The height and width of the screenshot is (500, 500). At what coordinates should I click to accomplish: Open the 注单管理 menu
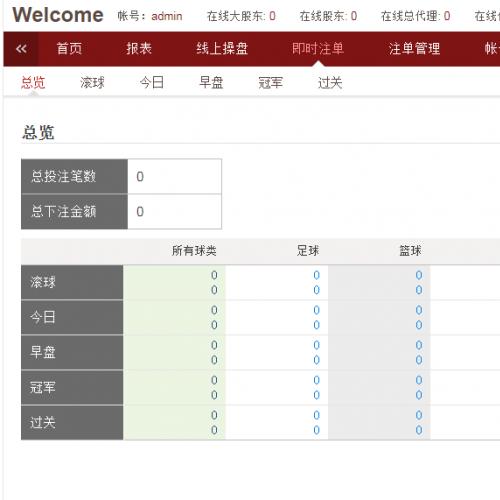click(414, 49)
